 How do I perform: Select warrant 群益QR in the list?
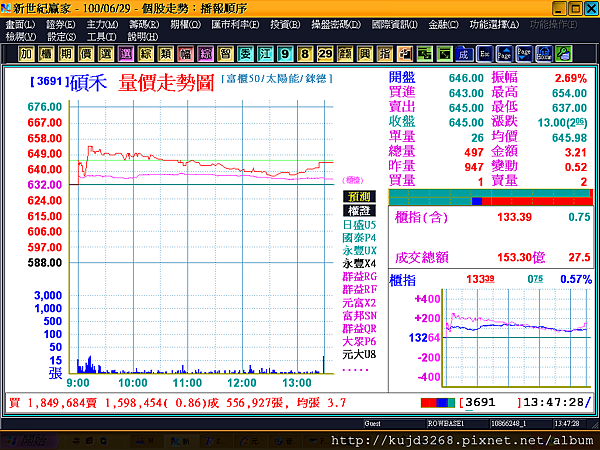[x=359, y=329]
